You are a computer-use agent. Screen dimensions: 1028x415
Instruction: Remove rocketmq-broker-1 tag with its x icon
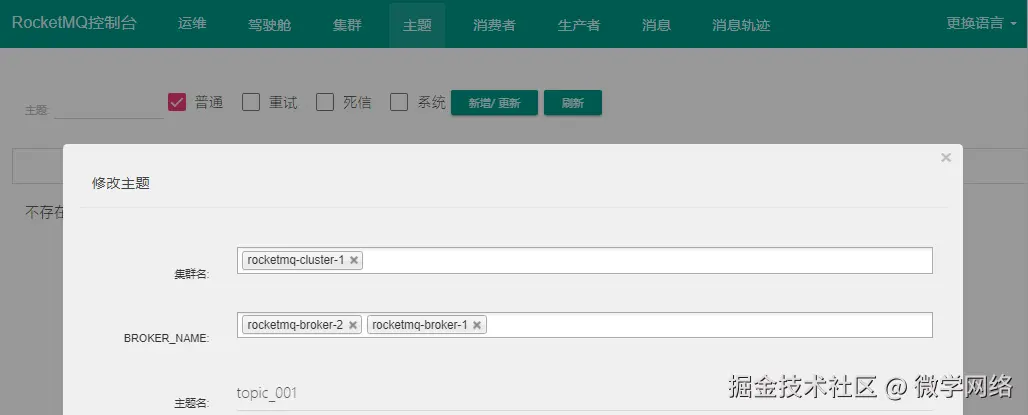coord(477,325)
